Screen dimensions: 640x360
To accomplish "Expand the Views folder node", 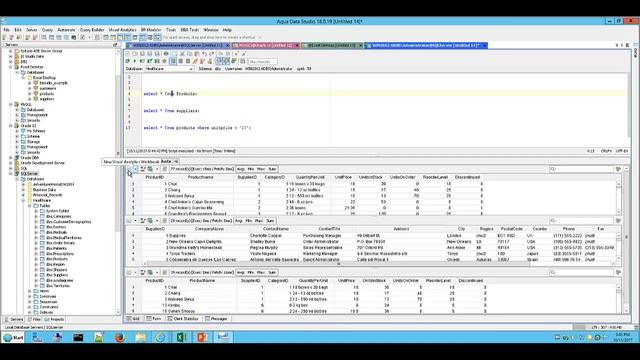I will (30, 291).
